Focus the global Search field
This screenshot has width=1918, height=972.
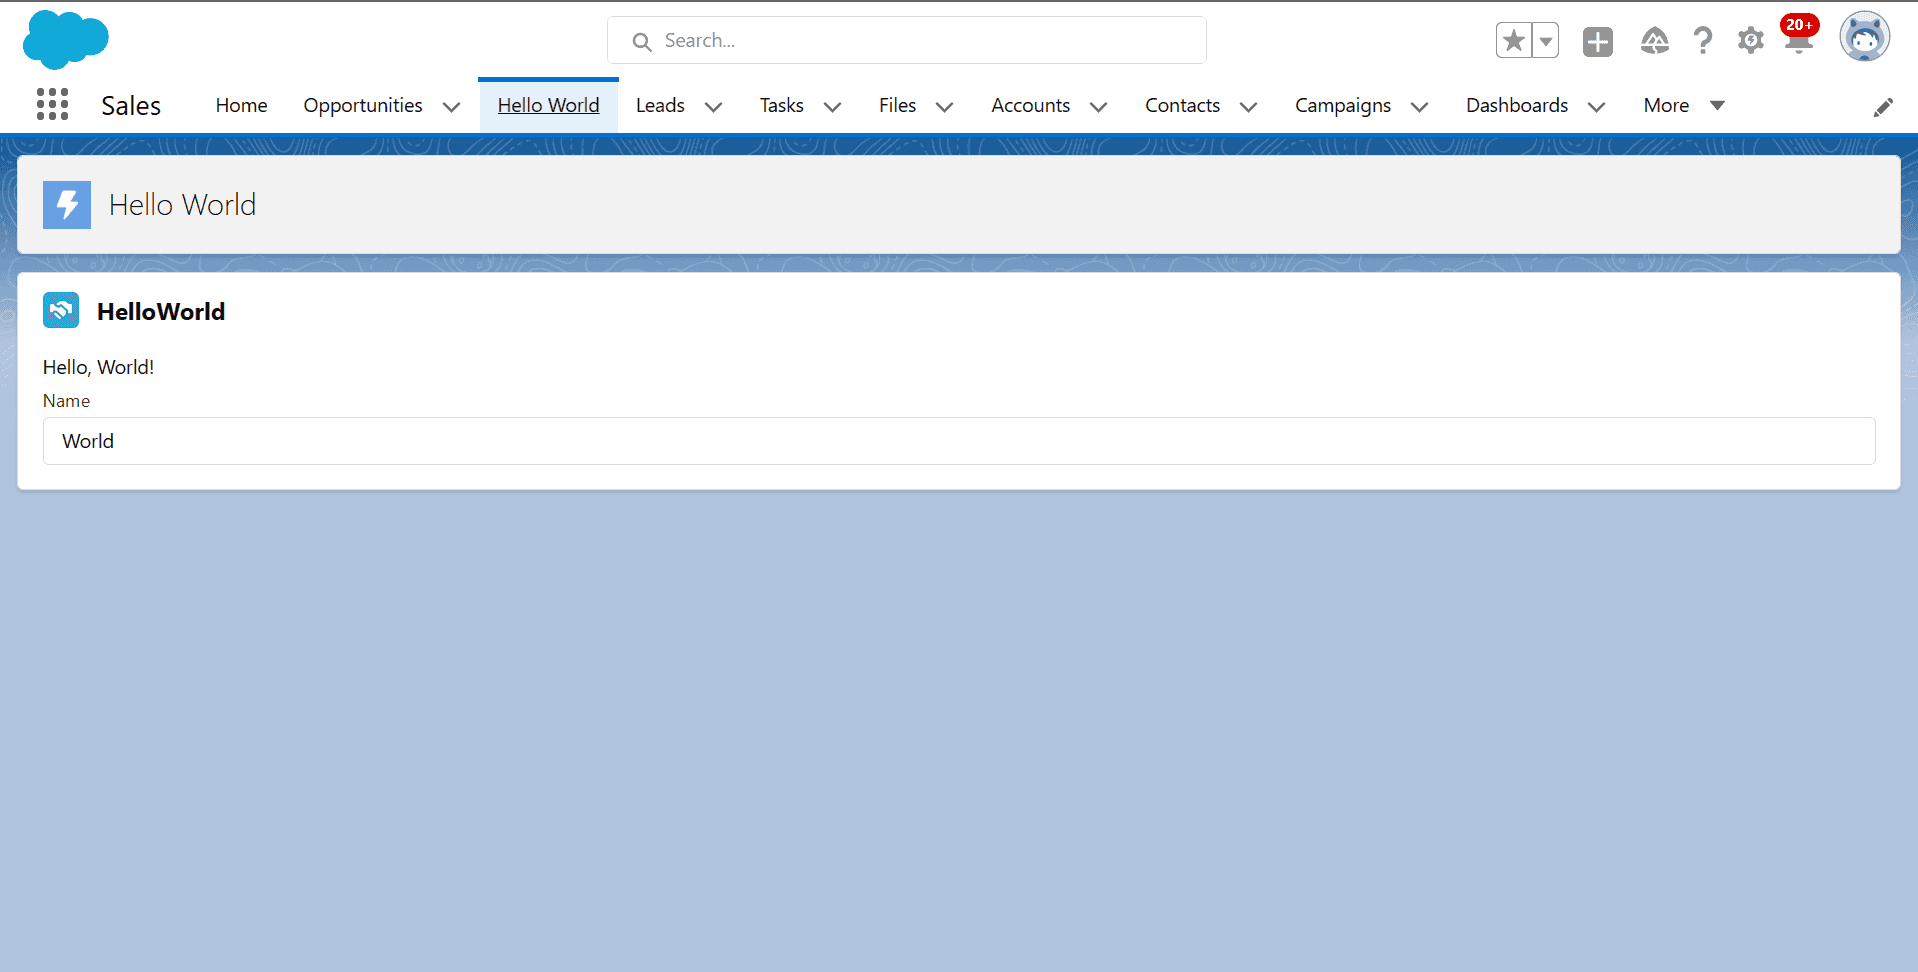(907, 41)
